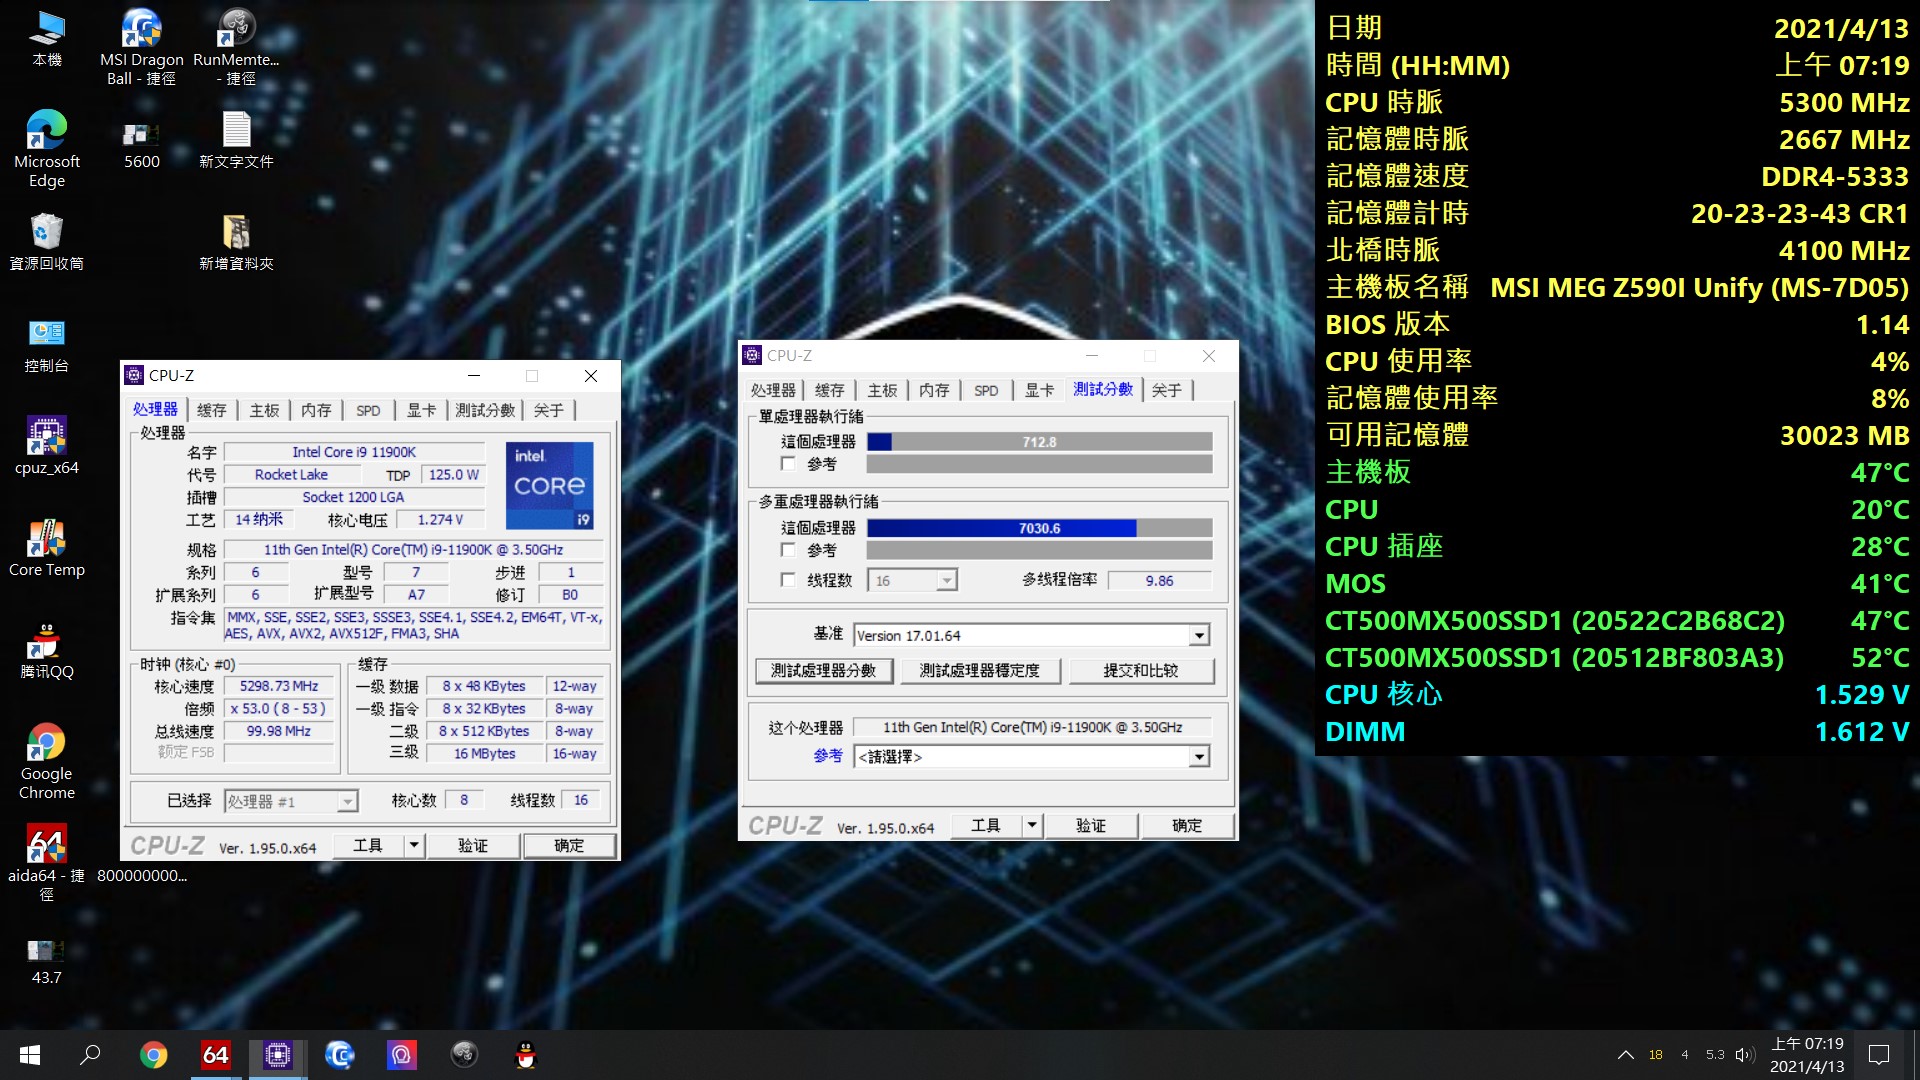Open Google Chrome desktop icon

point(47,760)
